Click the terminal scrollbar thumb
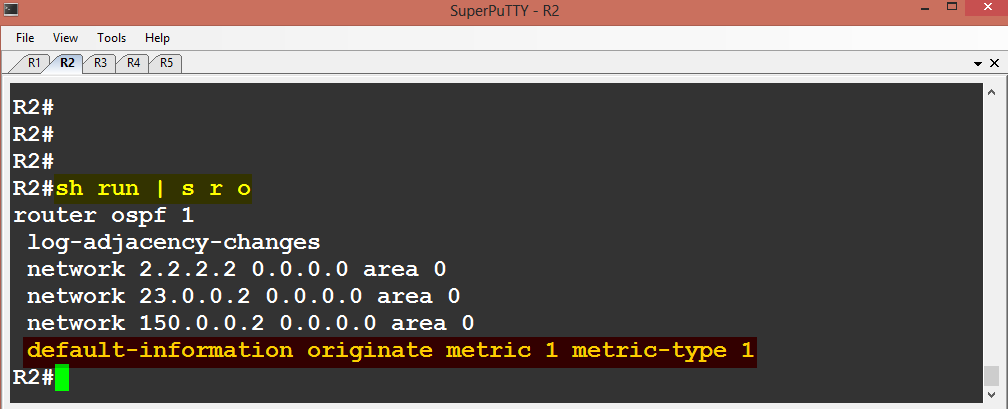This screenshot has width=1008, height=409. click(991, 374)
